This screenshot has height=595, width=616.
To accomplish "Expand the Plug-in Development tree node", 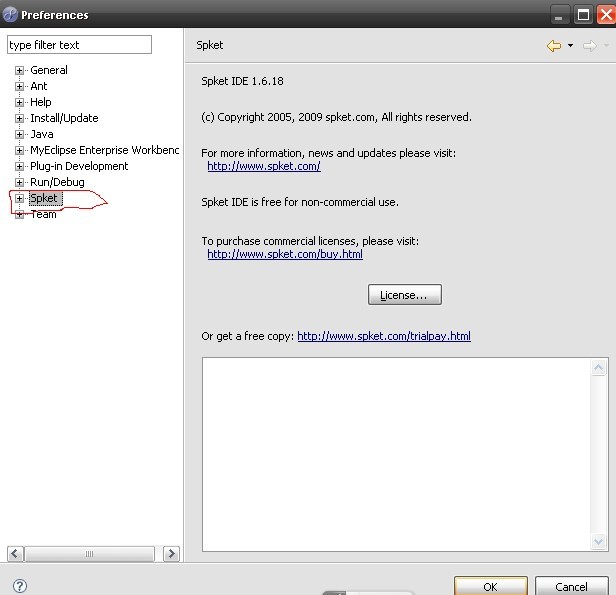I will [19, 167].
